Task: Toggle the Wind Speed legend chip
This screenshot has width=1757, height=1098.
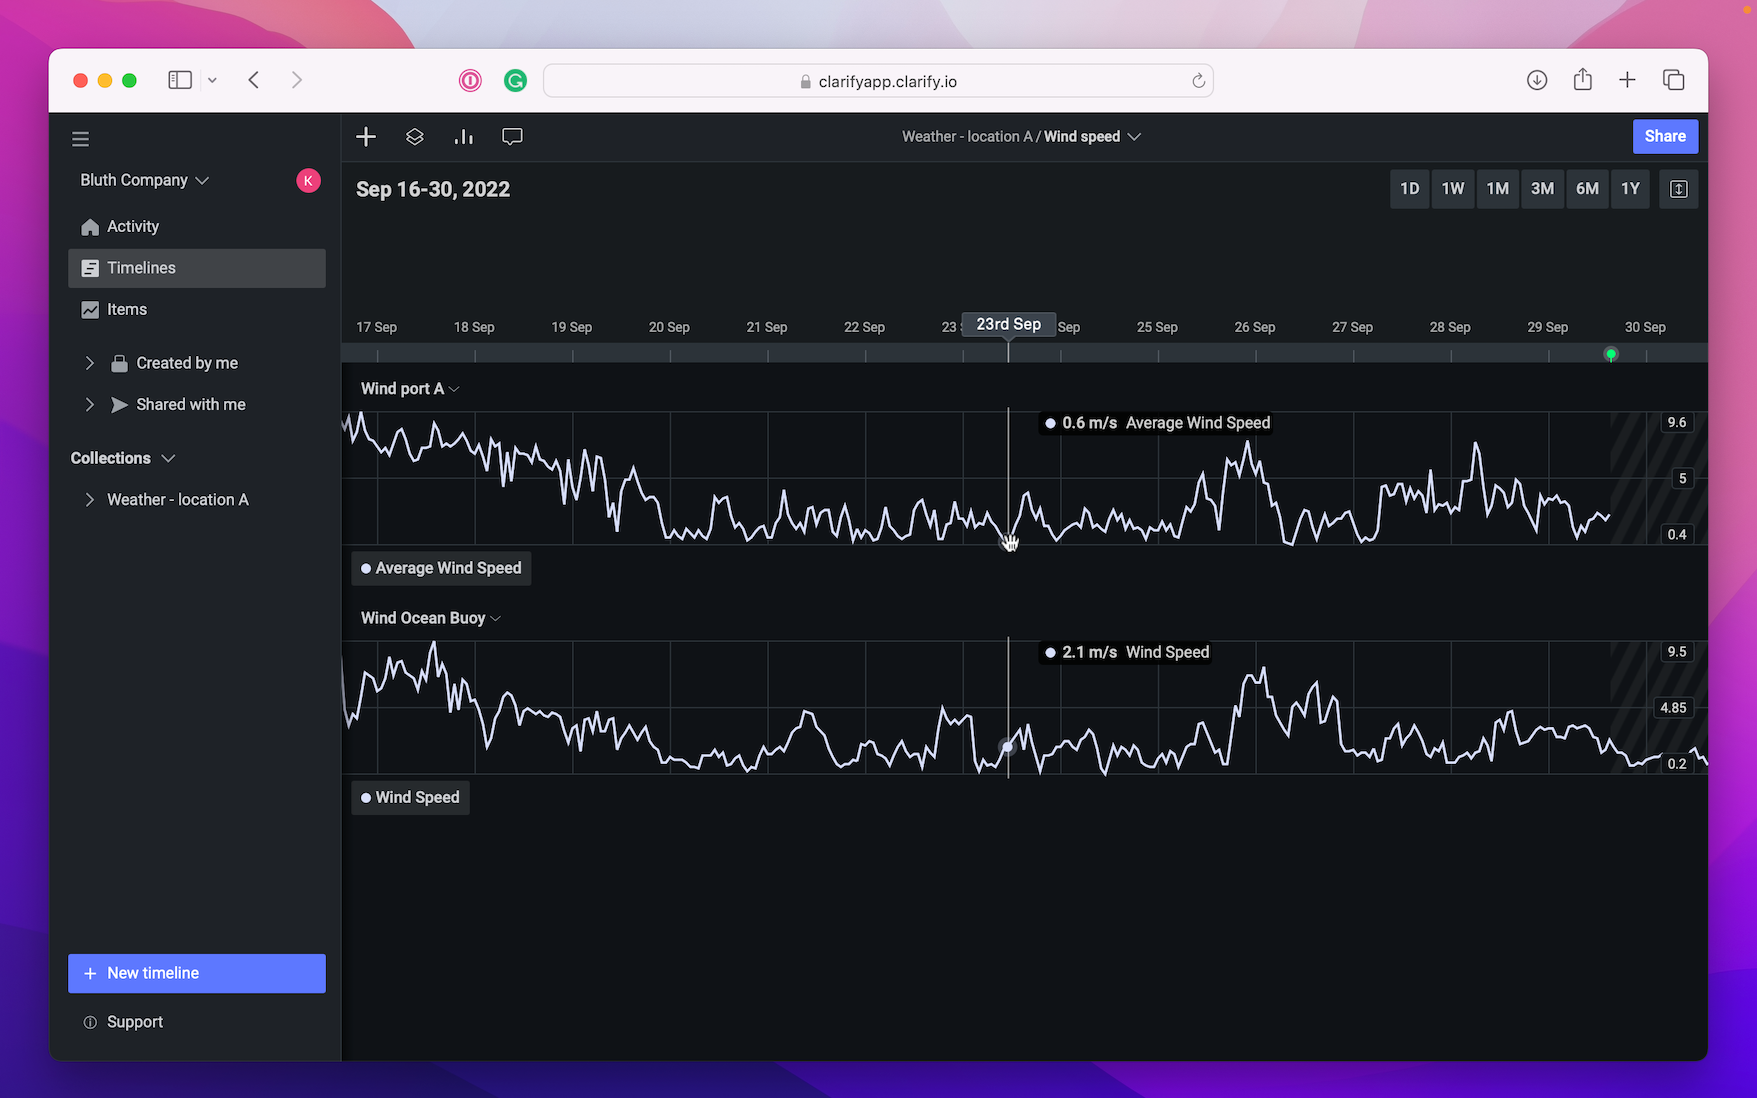Action: point(410,797)
